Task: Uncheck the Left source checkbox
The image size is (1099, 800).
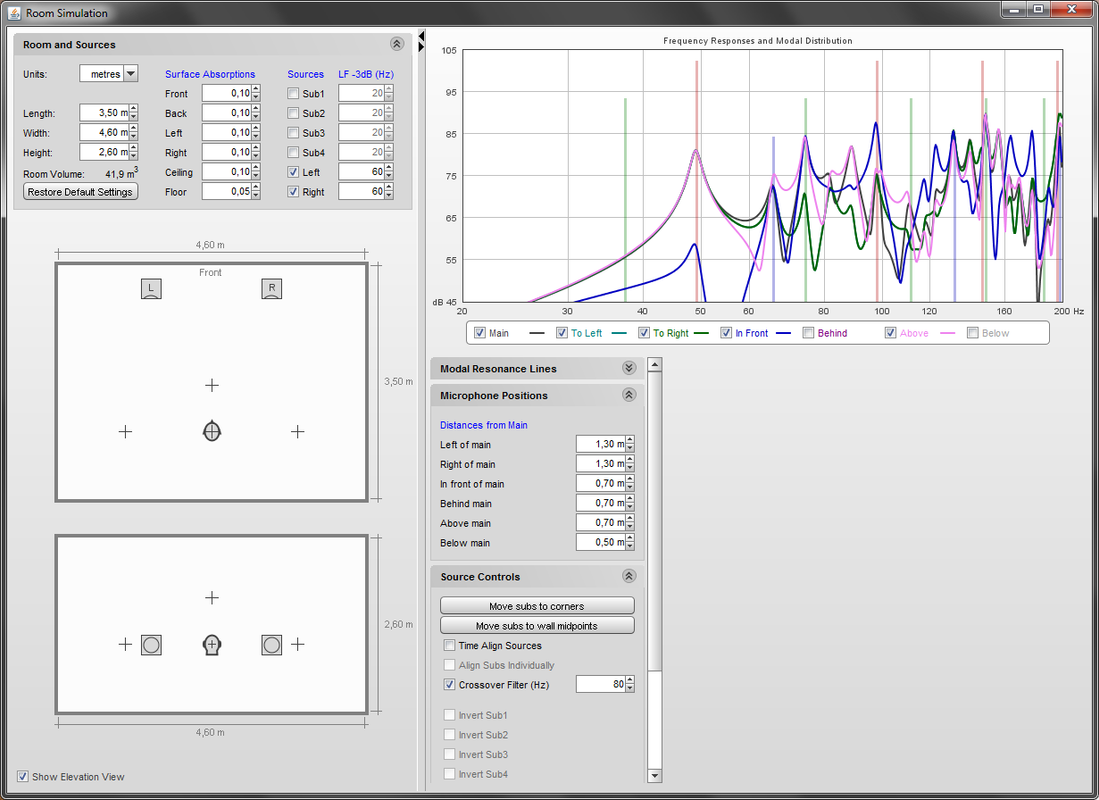Action: [293, 172]
